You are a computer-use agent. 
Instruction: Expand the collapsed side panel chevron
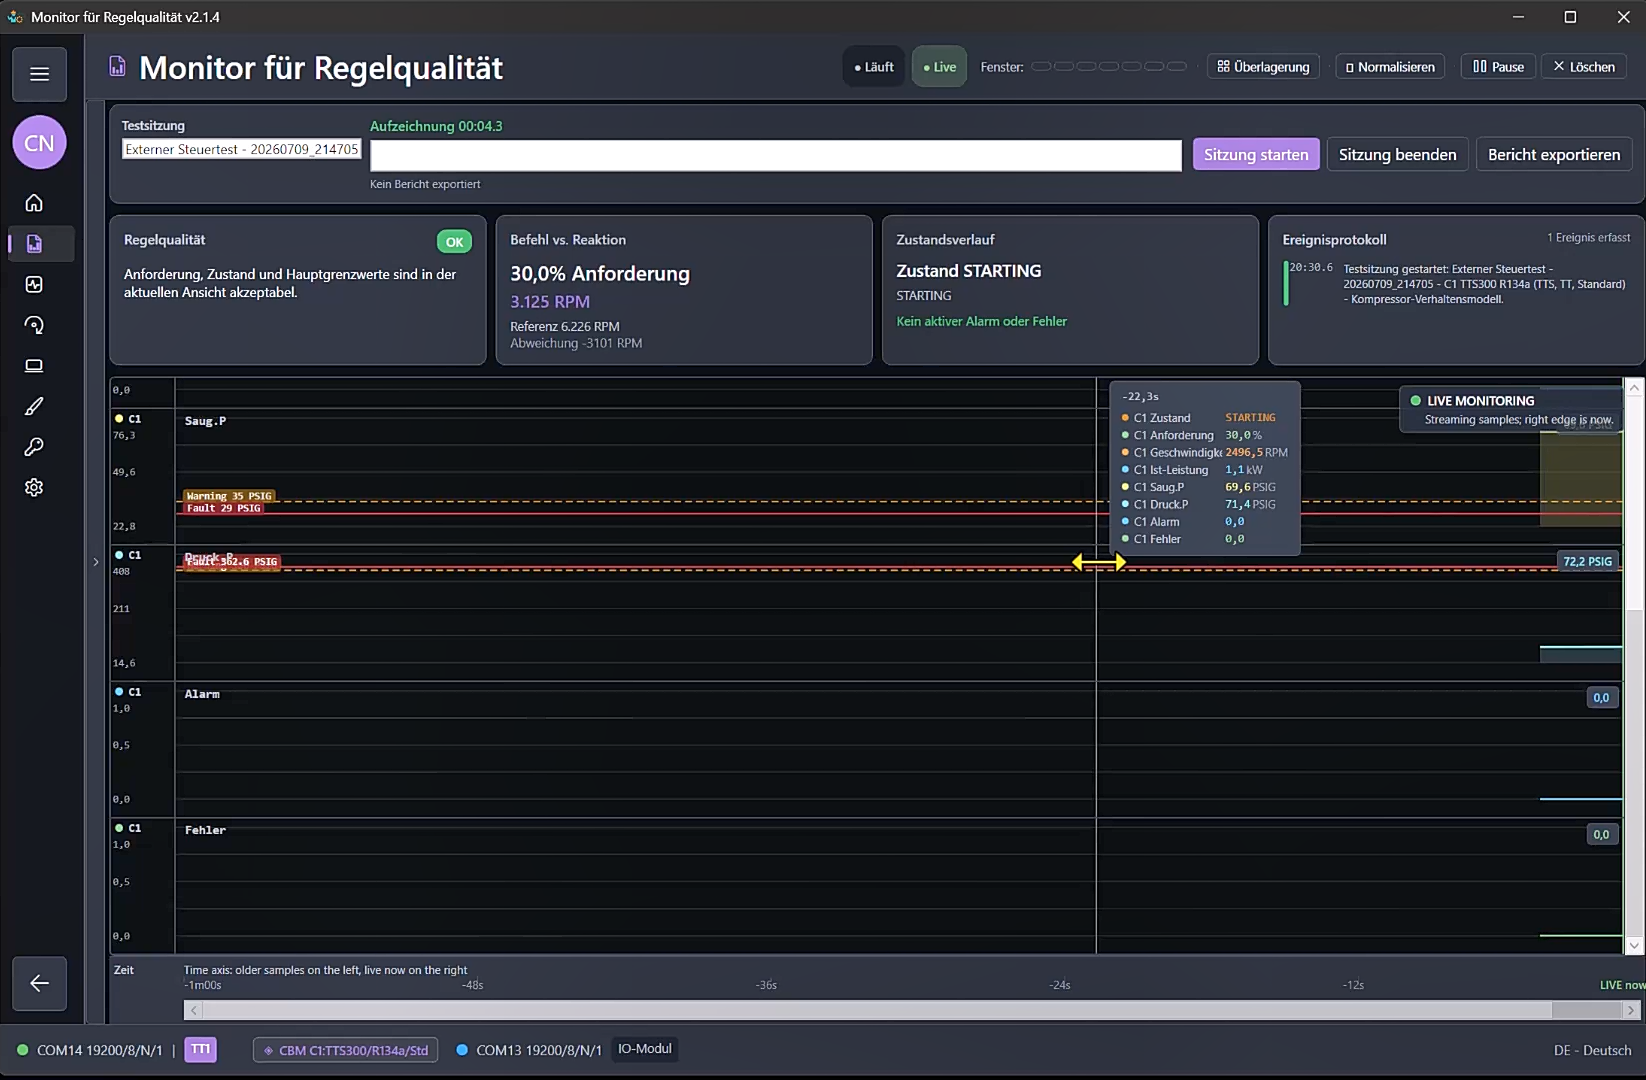[x=96, y=562]
